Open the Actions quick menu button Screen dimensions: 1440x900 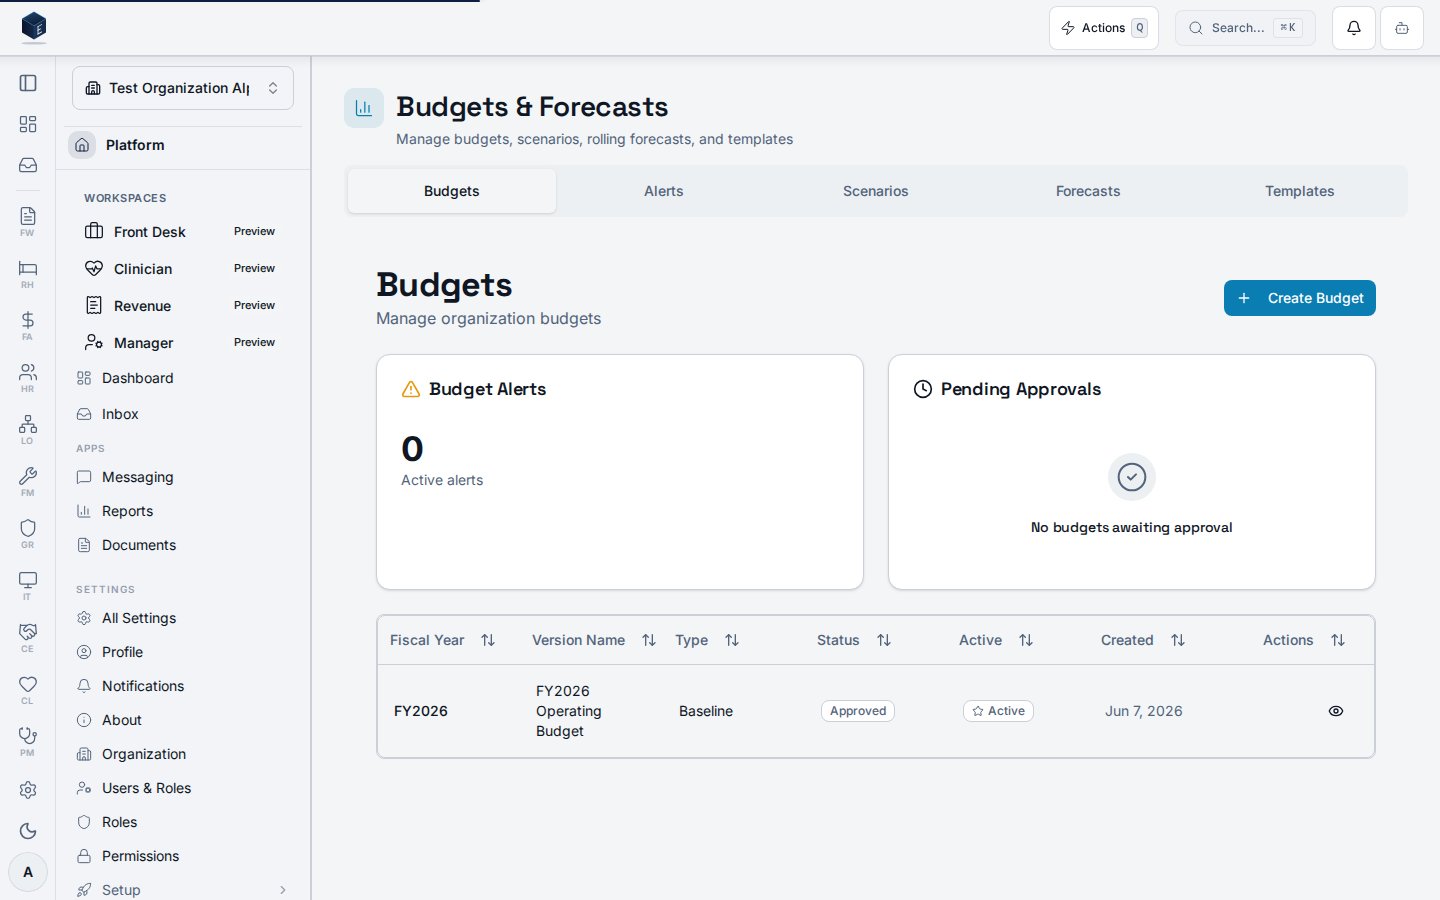click(x=1104, y=28)
